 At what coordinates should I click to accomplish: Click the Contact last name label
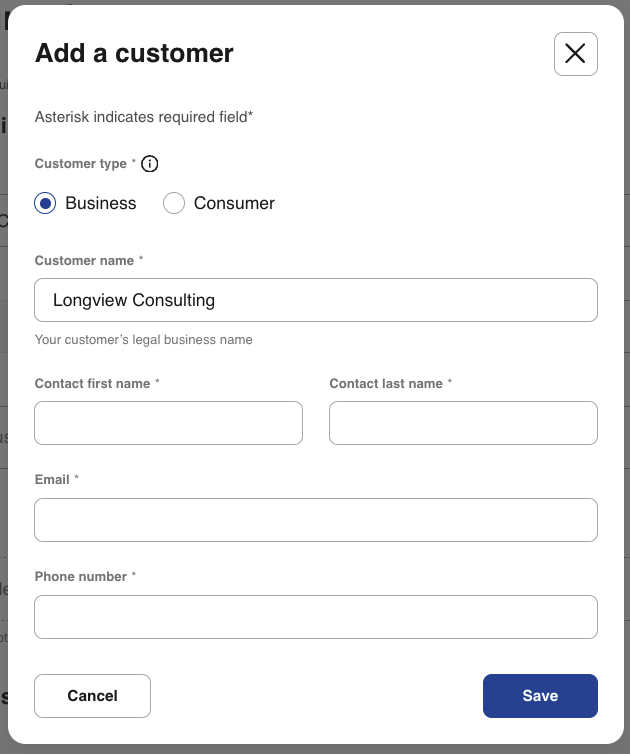click(x=386, y=383)
